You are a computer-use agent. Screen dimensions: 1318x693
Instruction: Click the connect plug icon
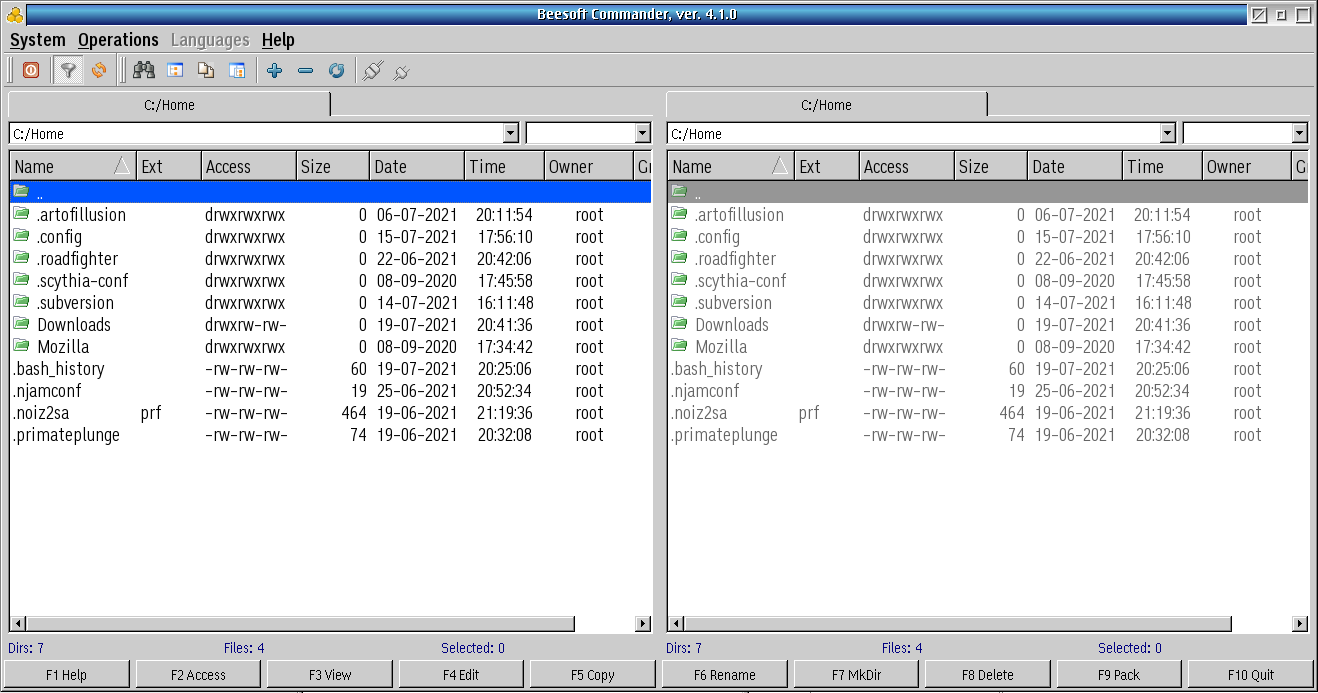[372, 70]
